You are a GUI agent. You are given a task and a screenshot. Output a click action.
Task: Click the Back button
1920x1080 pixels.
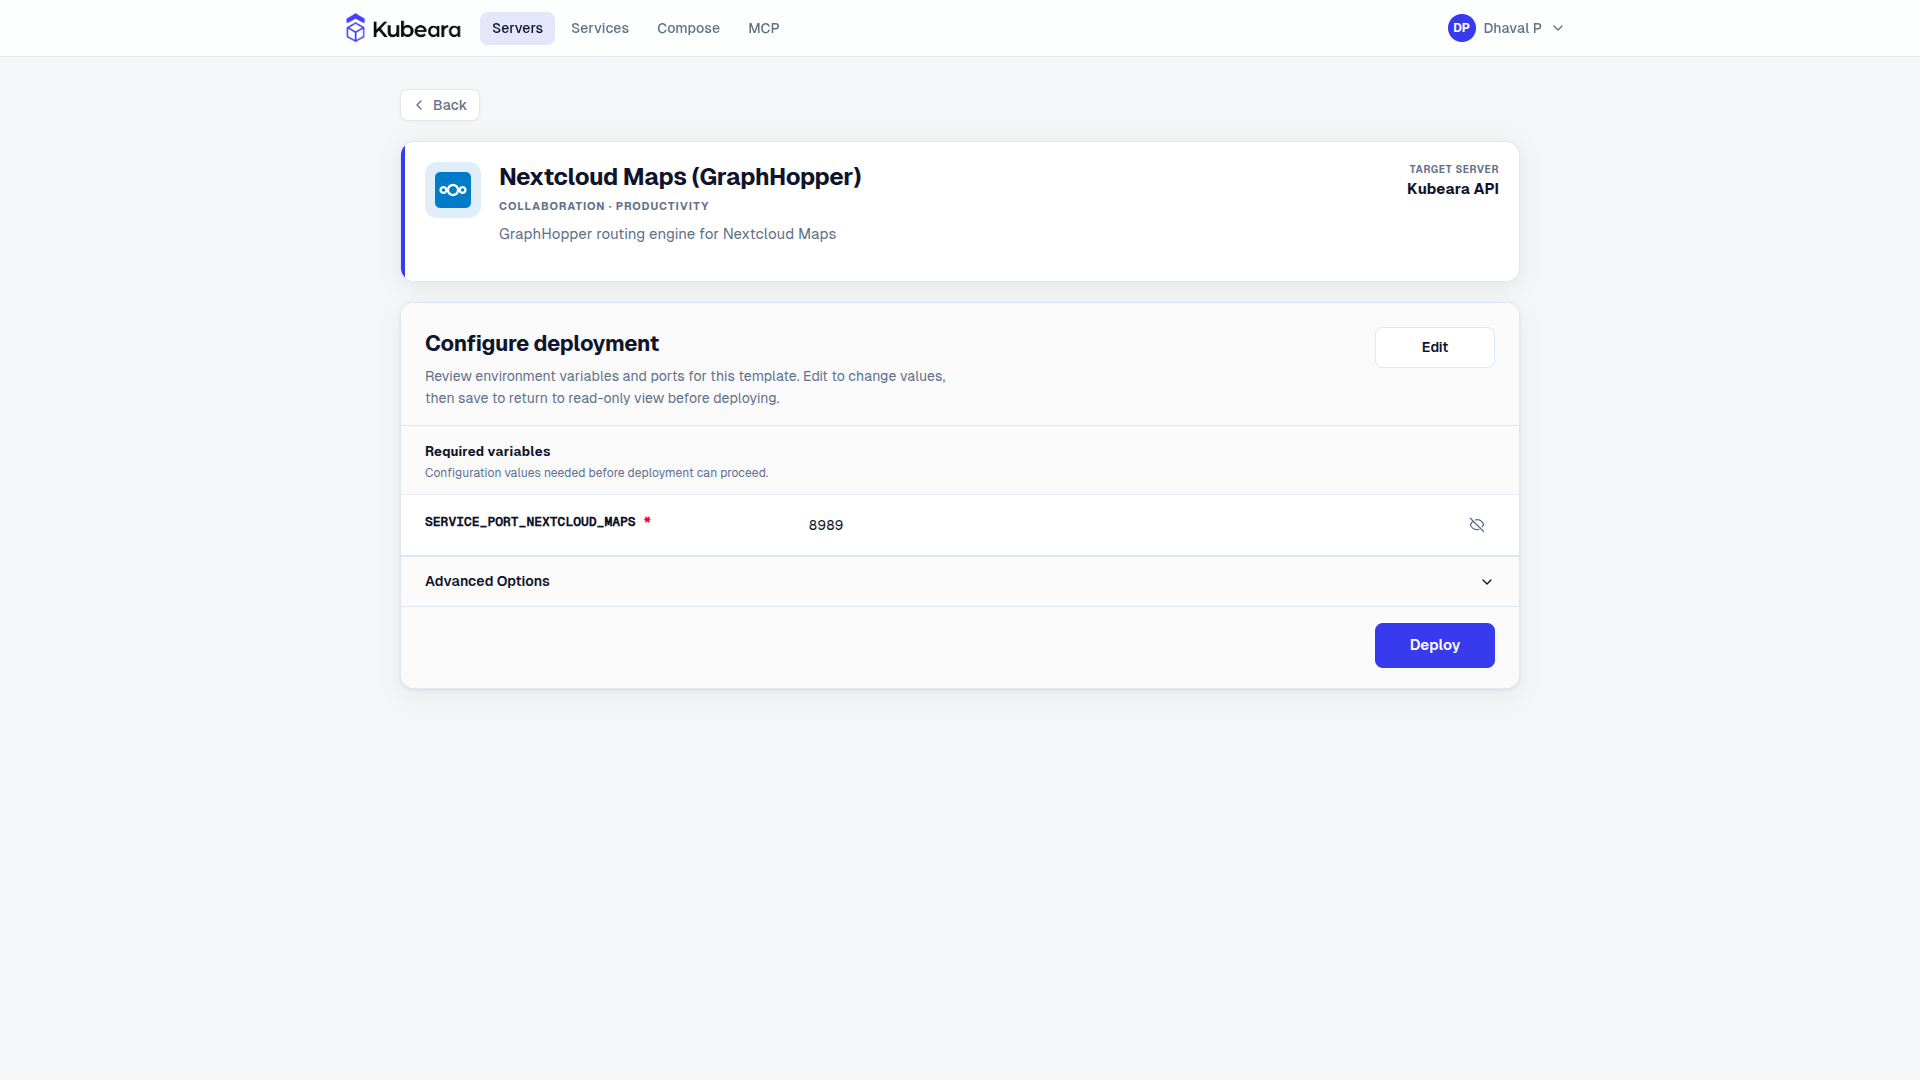(440, 105)
